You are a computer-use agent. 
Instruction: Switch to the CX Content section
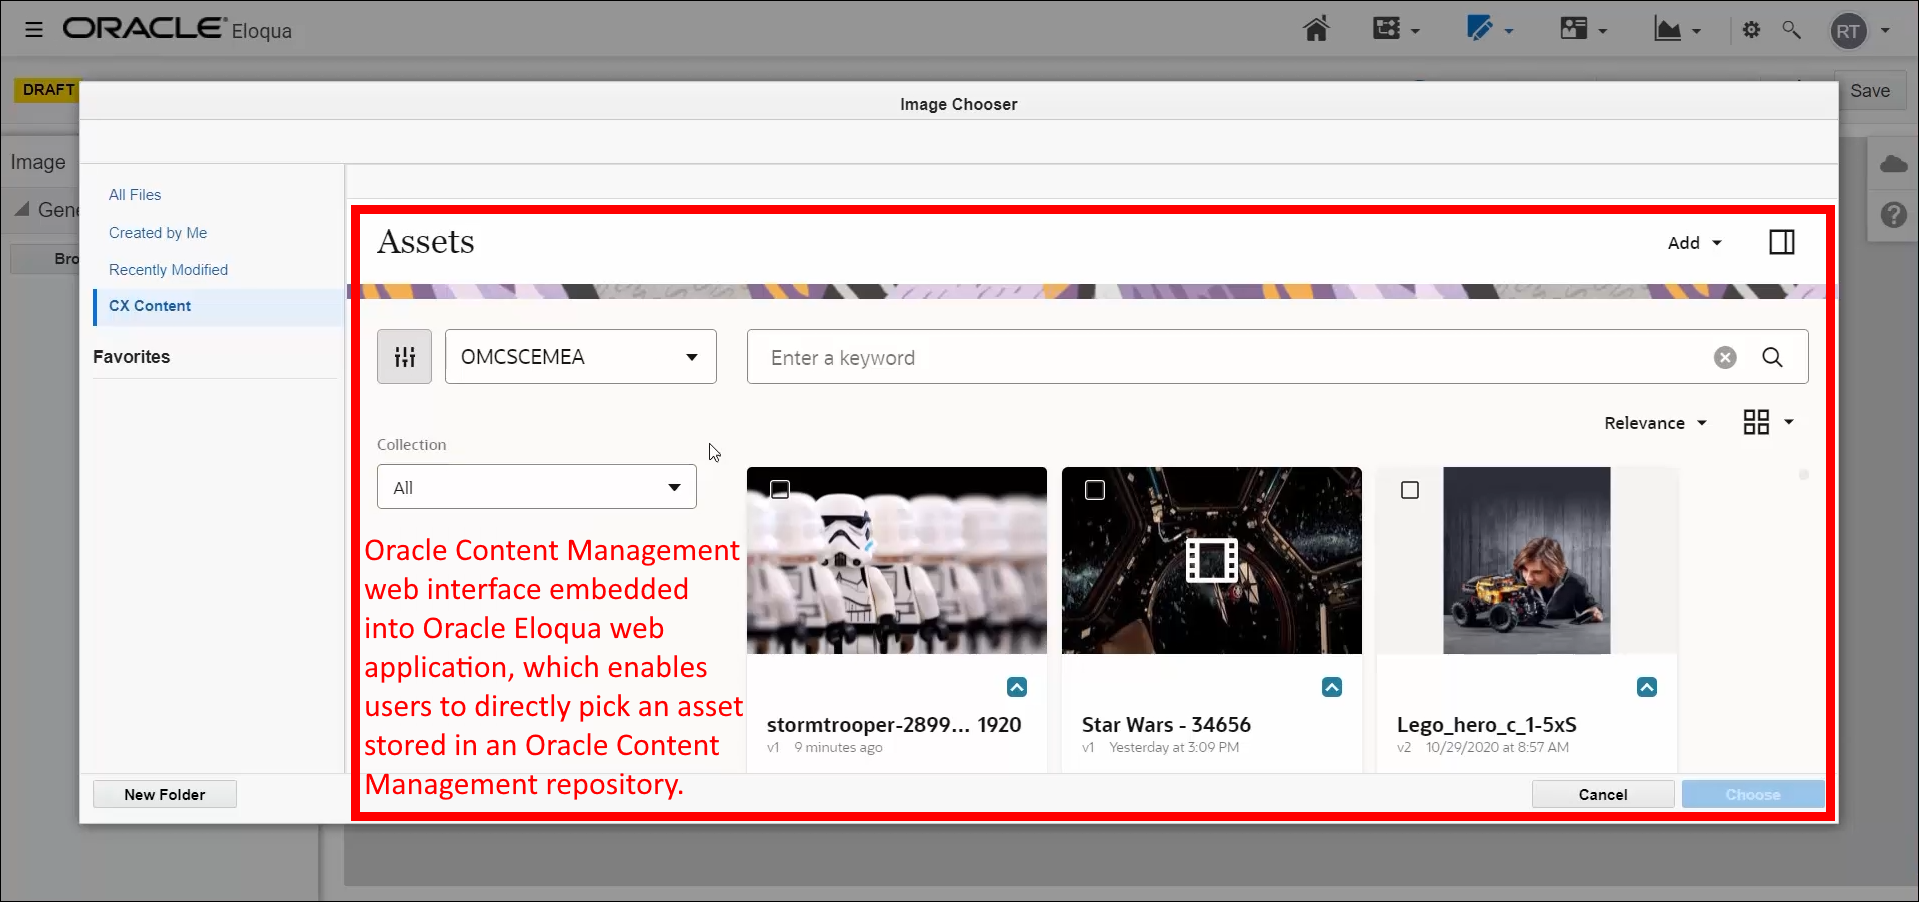click(x=150, y=306)
